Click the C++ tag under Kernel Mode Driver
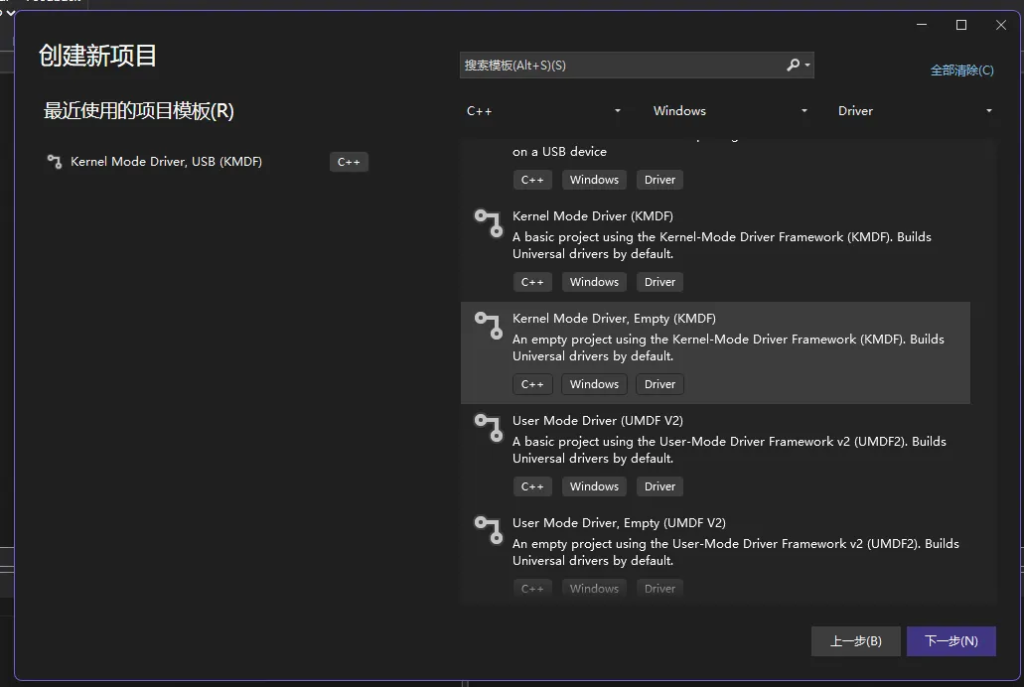 click(x=532, y=281)
